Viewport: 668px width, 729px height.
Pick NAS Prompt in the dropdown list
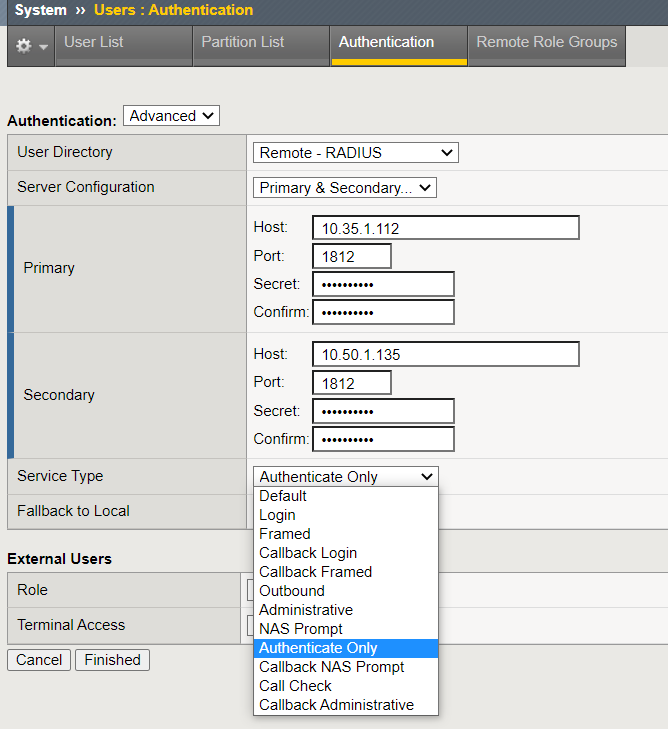301,629
